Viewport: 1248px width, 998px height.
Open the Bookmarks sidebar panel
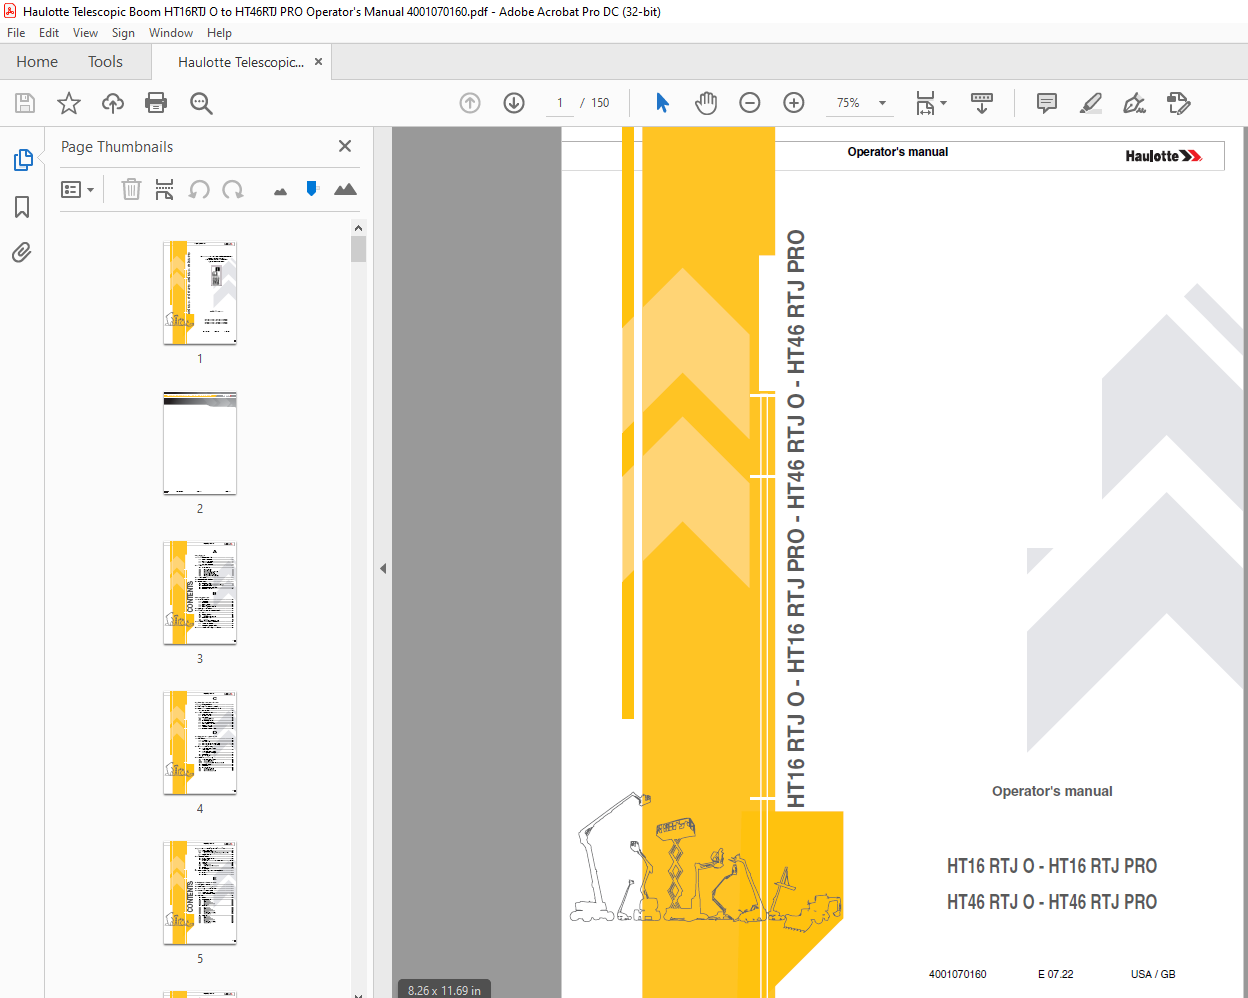(x=22, y=207)
